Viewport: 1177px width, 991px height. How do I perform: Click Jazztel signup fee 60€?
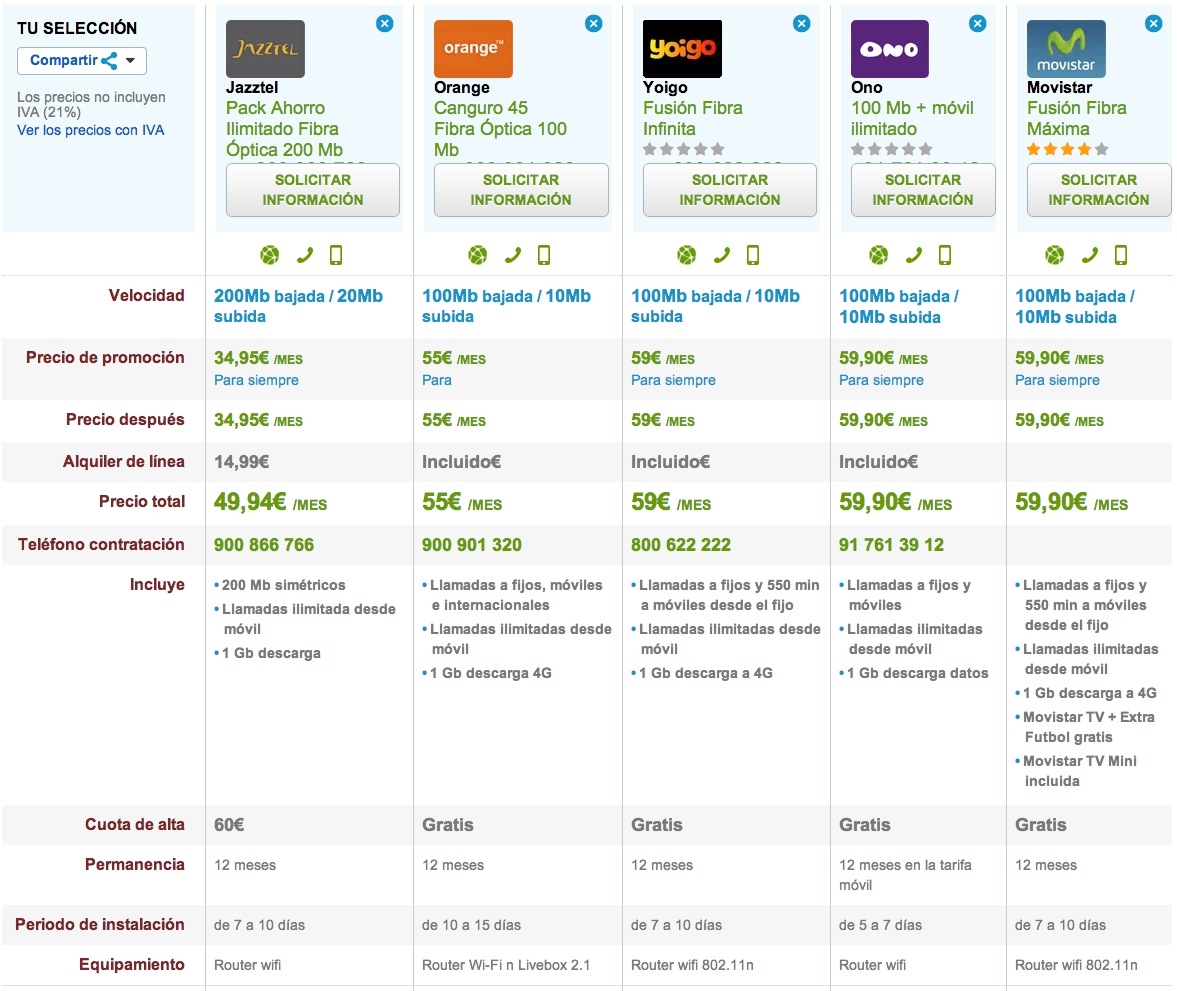(229, 825)
